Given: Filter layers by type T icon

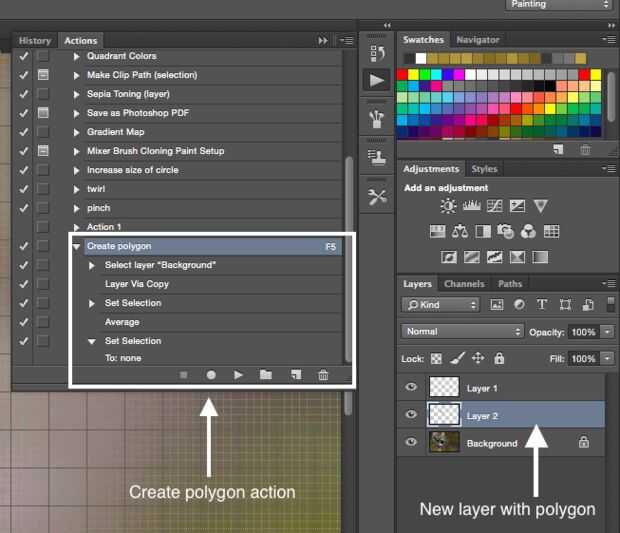Looking at the screenshot, I should pos(542,304).
